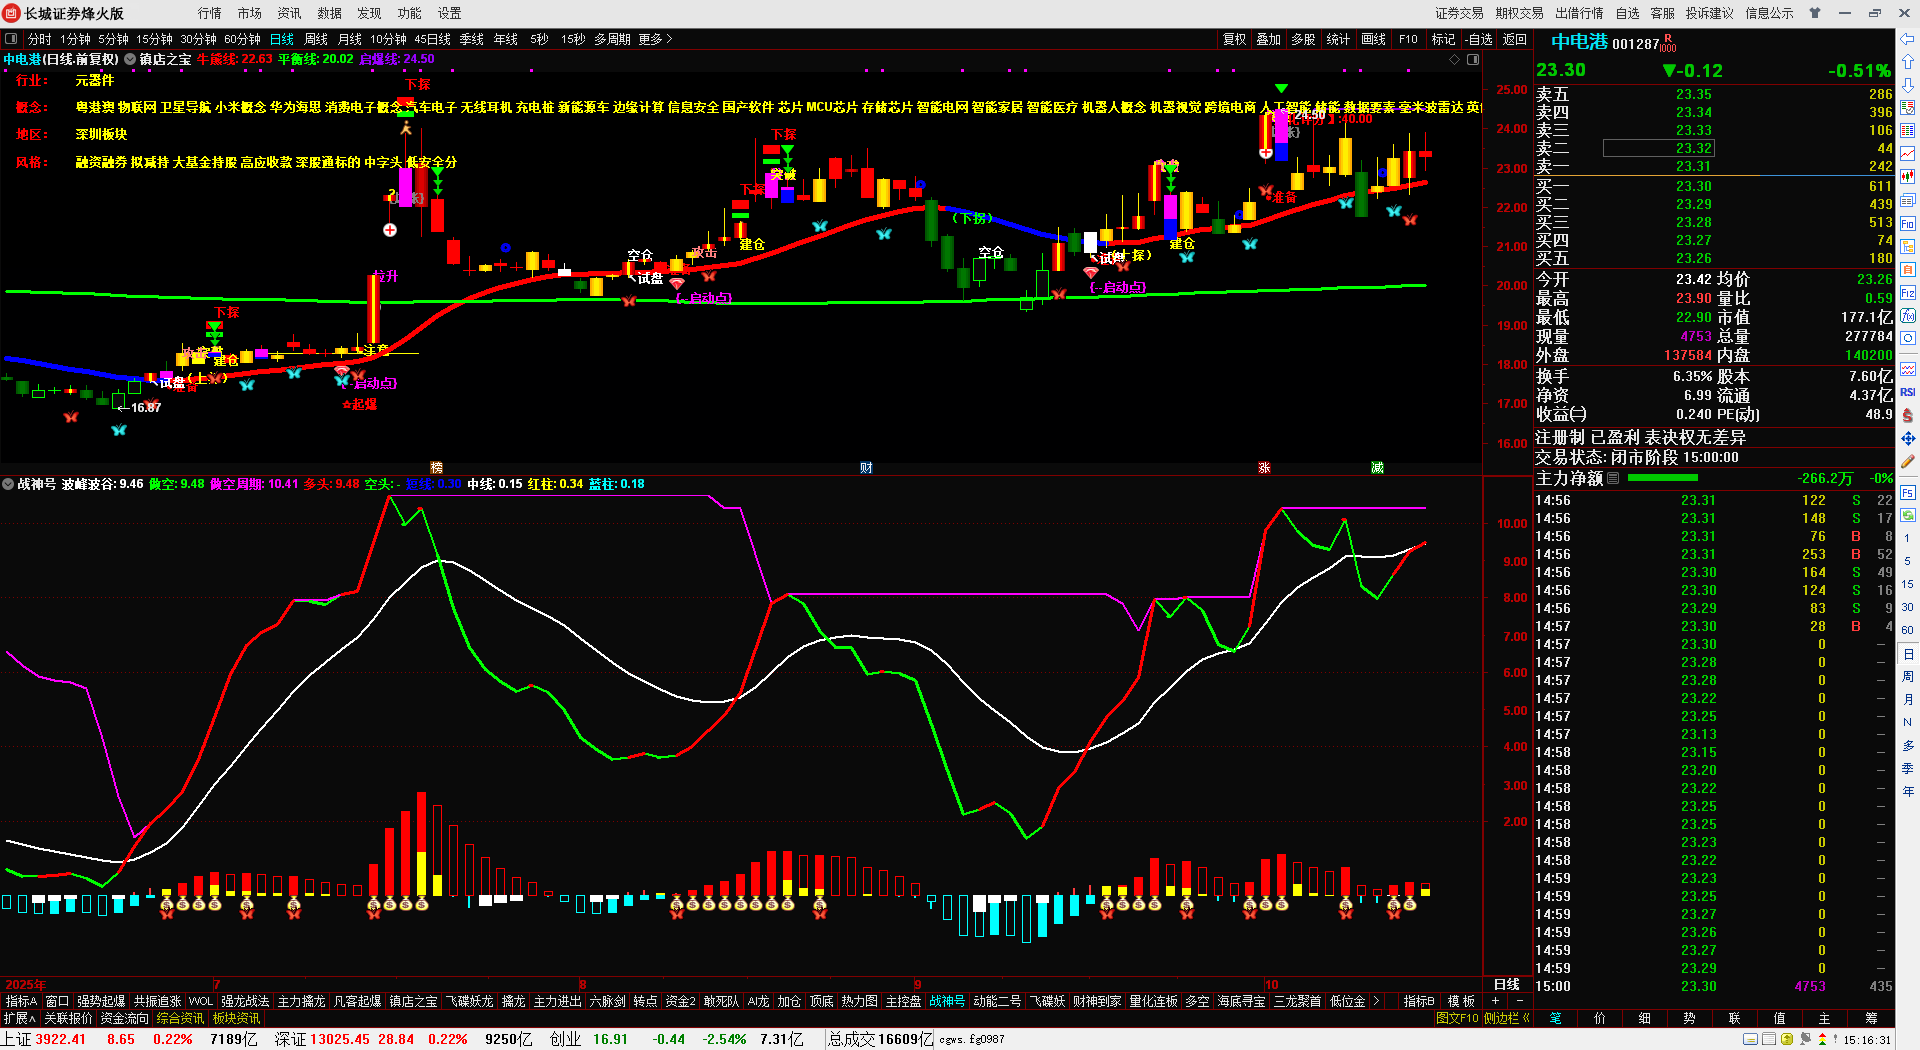Click the down arrow icon in right sidebar
Image resolution: width=1920 pixels, height=1050 pixels.
pyautogui.click(x=1907, y=85)
